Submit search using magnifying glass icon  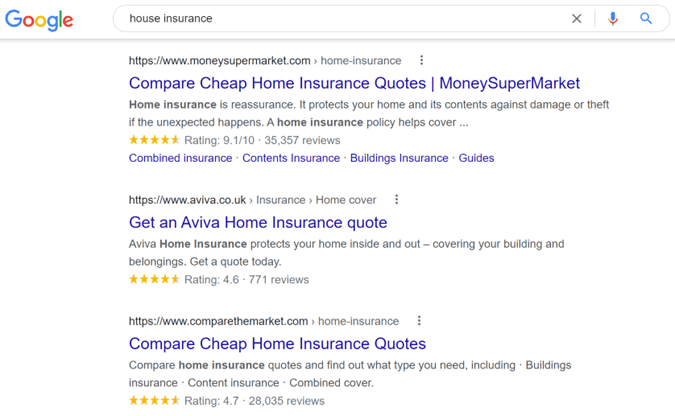(x=646, y=19)
